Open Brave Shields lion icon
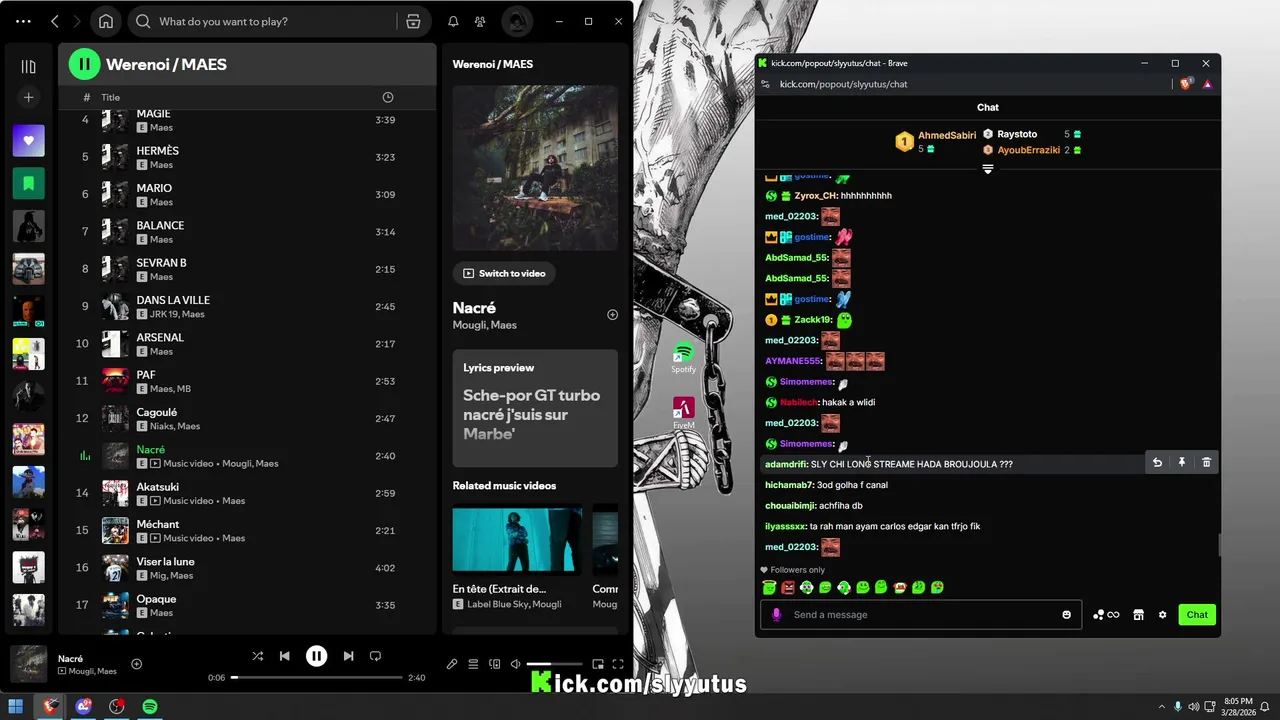 (x=1186, y=84)
